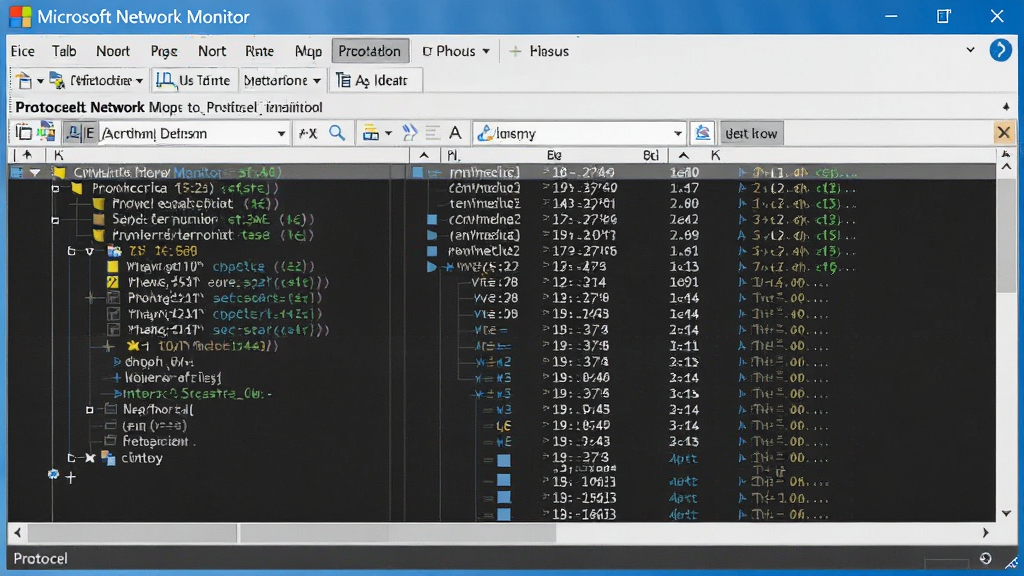1024x576 pixels.
Task: Expand the Sendt ter numlon node
Action: pos(56,220)
